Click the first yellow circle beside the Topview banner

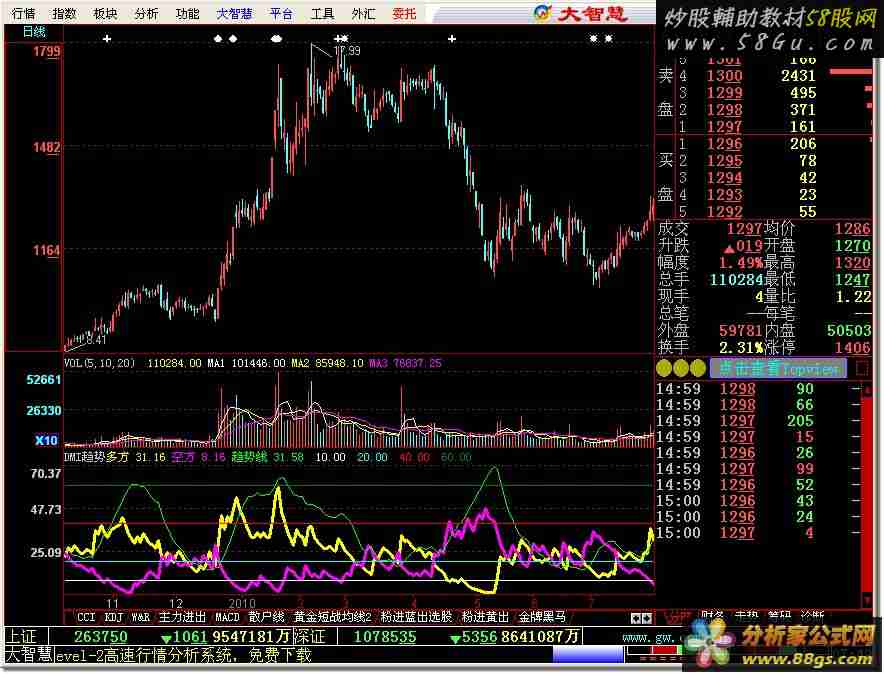pos(664,369)
